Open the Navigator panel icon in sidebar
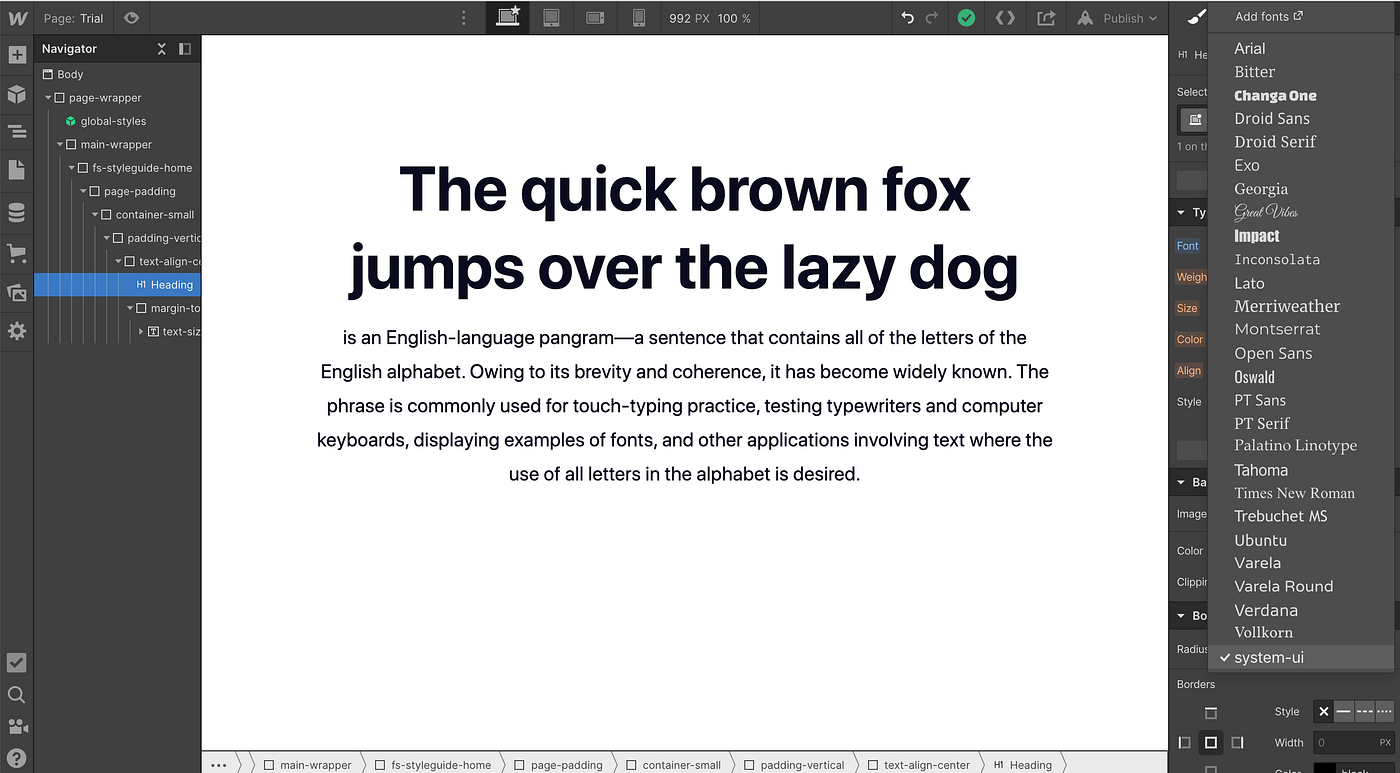Screen dimensions: 1400x773 17,132
